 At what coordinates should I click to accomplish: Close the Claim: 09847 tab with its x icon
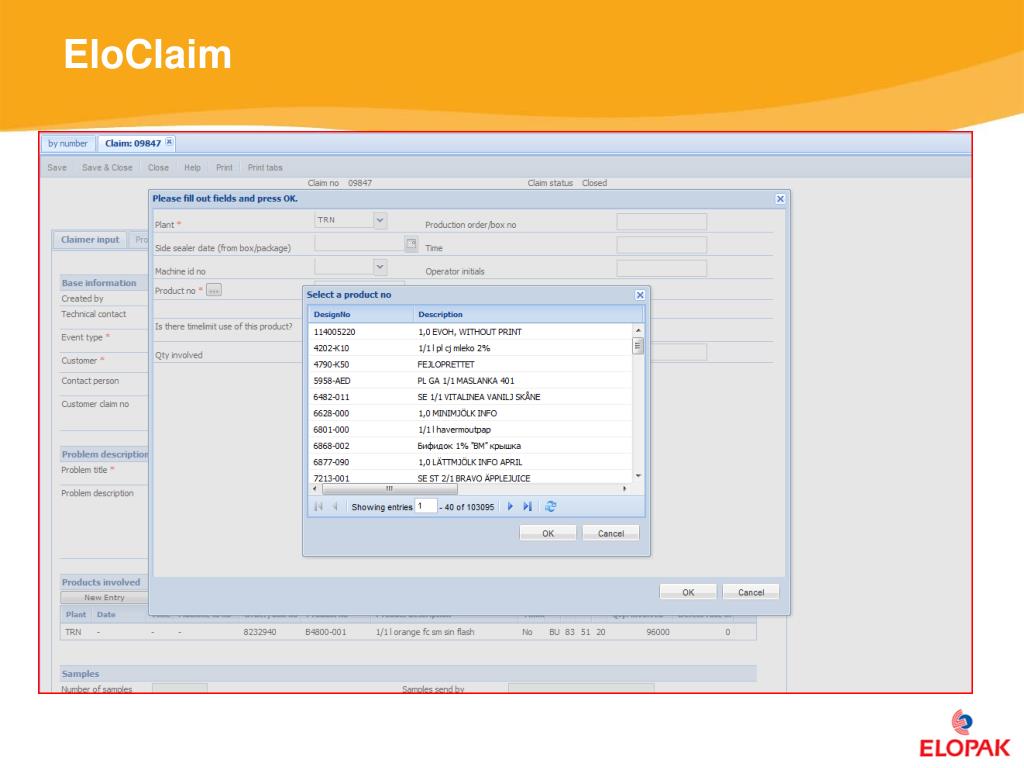tap(169, 142)
